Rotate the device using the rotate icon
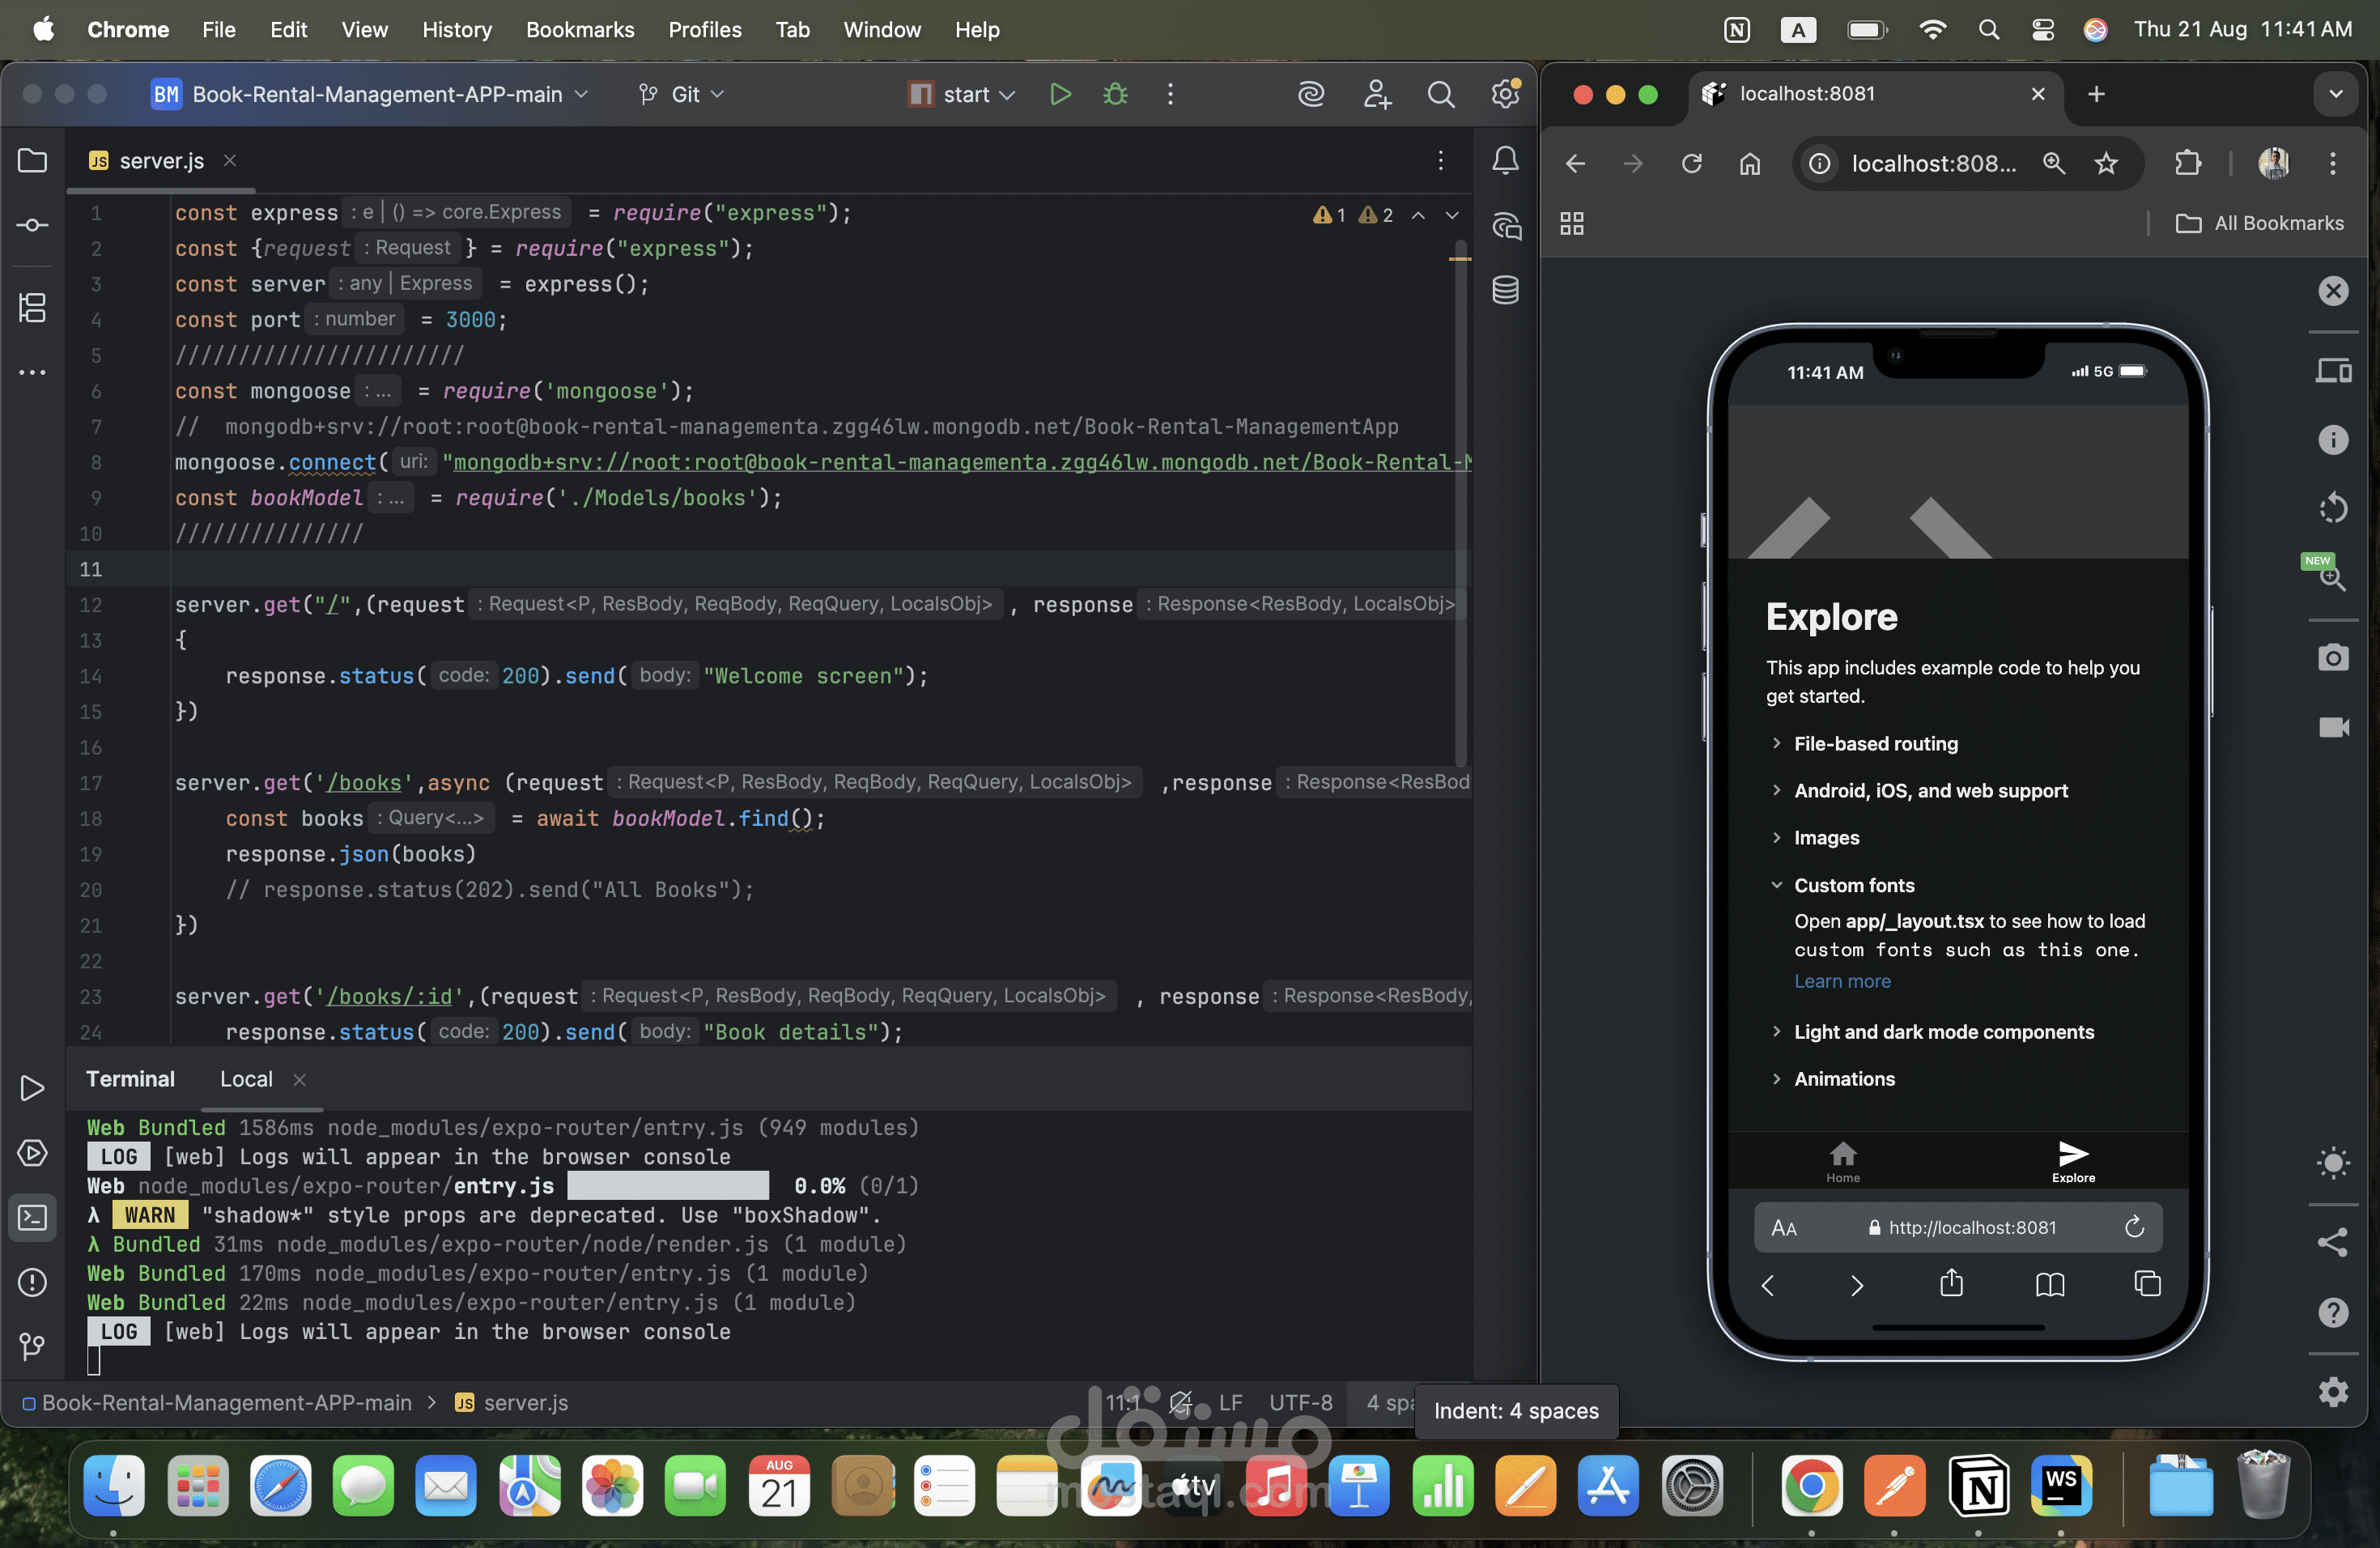This screenshot has height=1548, width=2380. point(2333,508)
